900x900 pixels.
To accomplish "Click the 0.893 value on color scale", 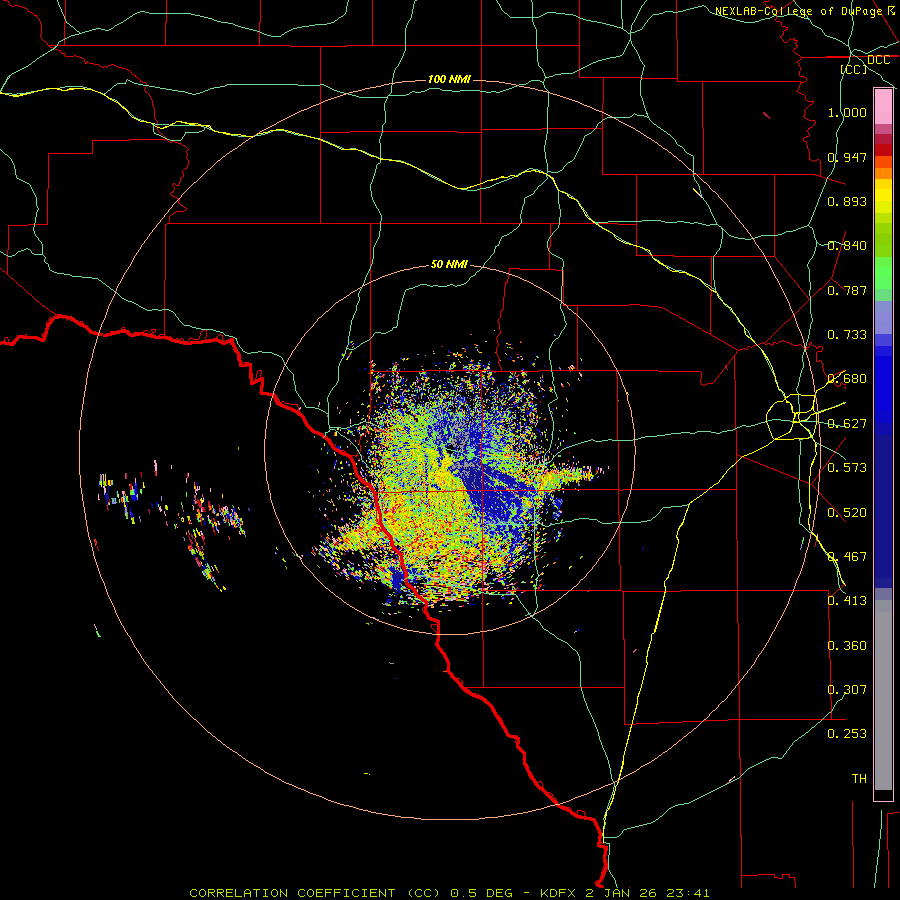I will 847,201.
